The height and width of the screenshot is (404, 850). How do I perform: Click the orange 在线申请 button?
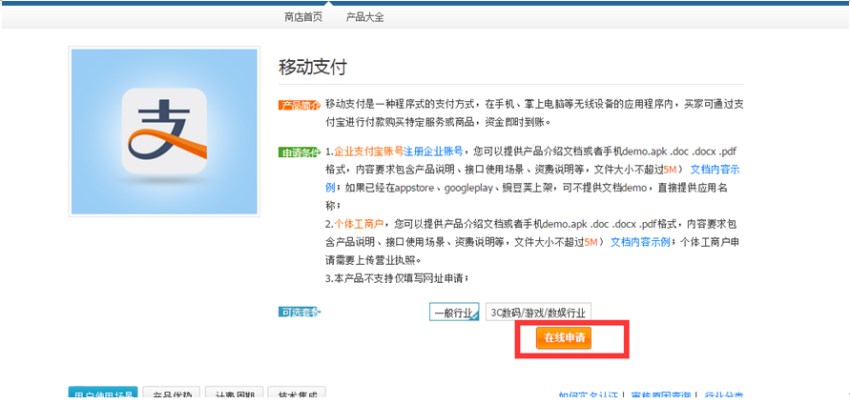click(x=564, y=338)
